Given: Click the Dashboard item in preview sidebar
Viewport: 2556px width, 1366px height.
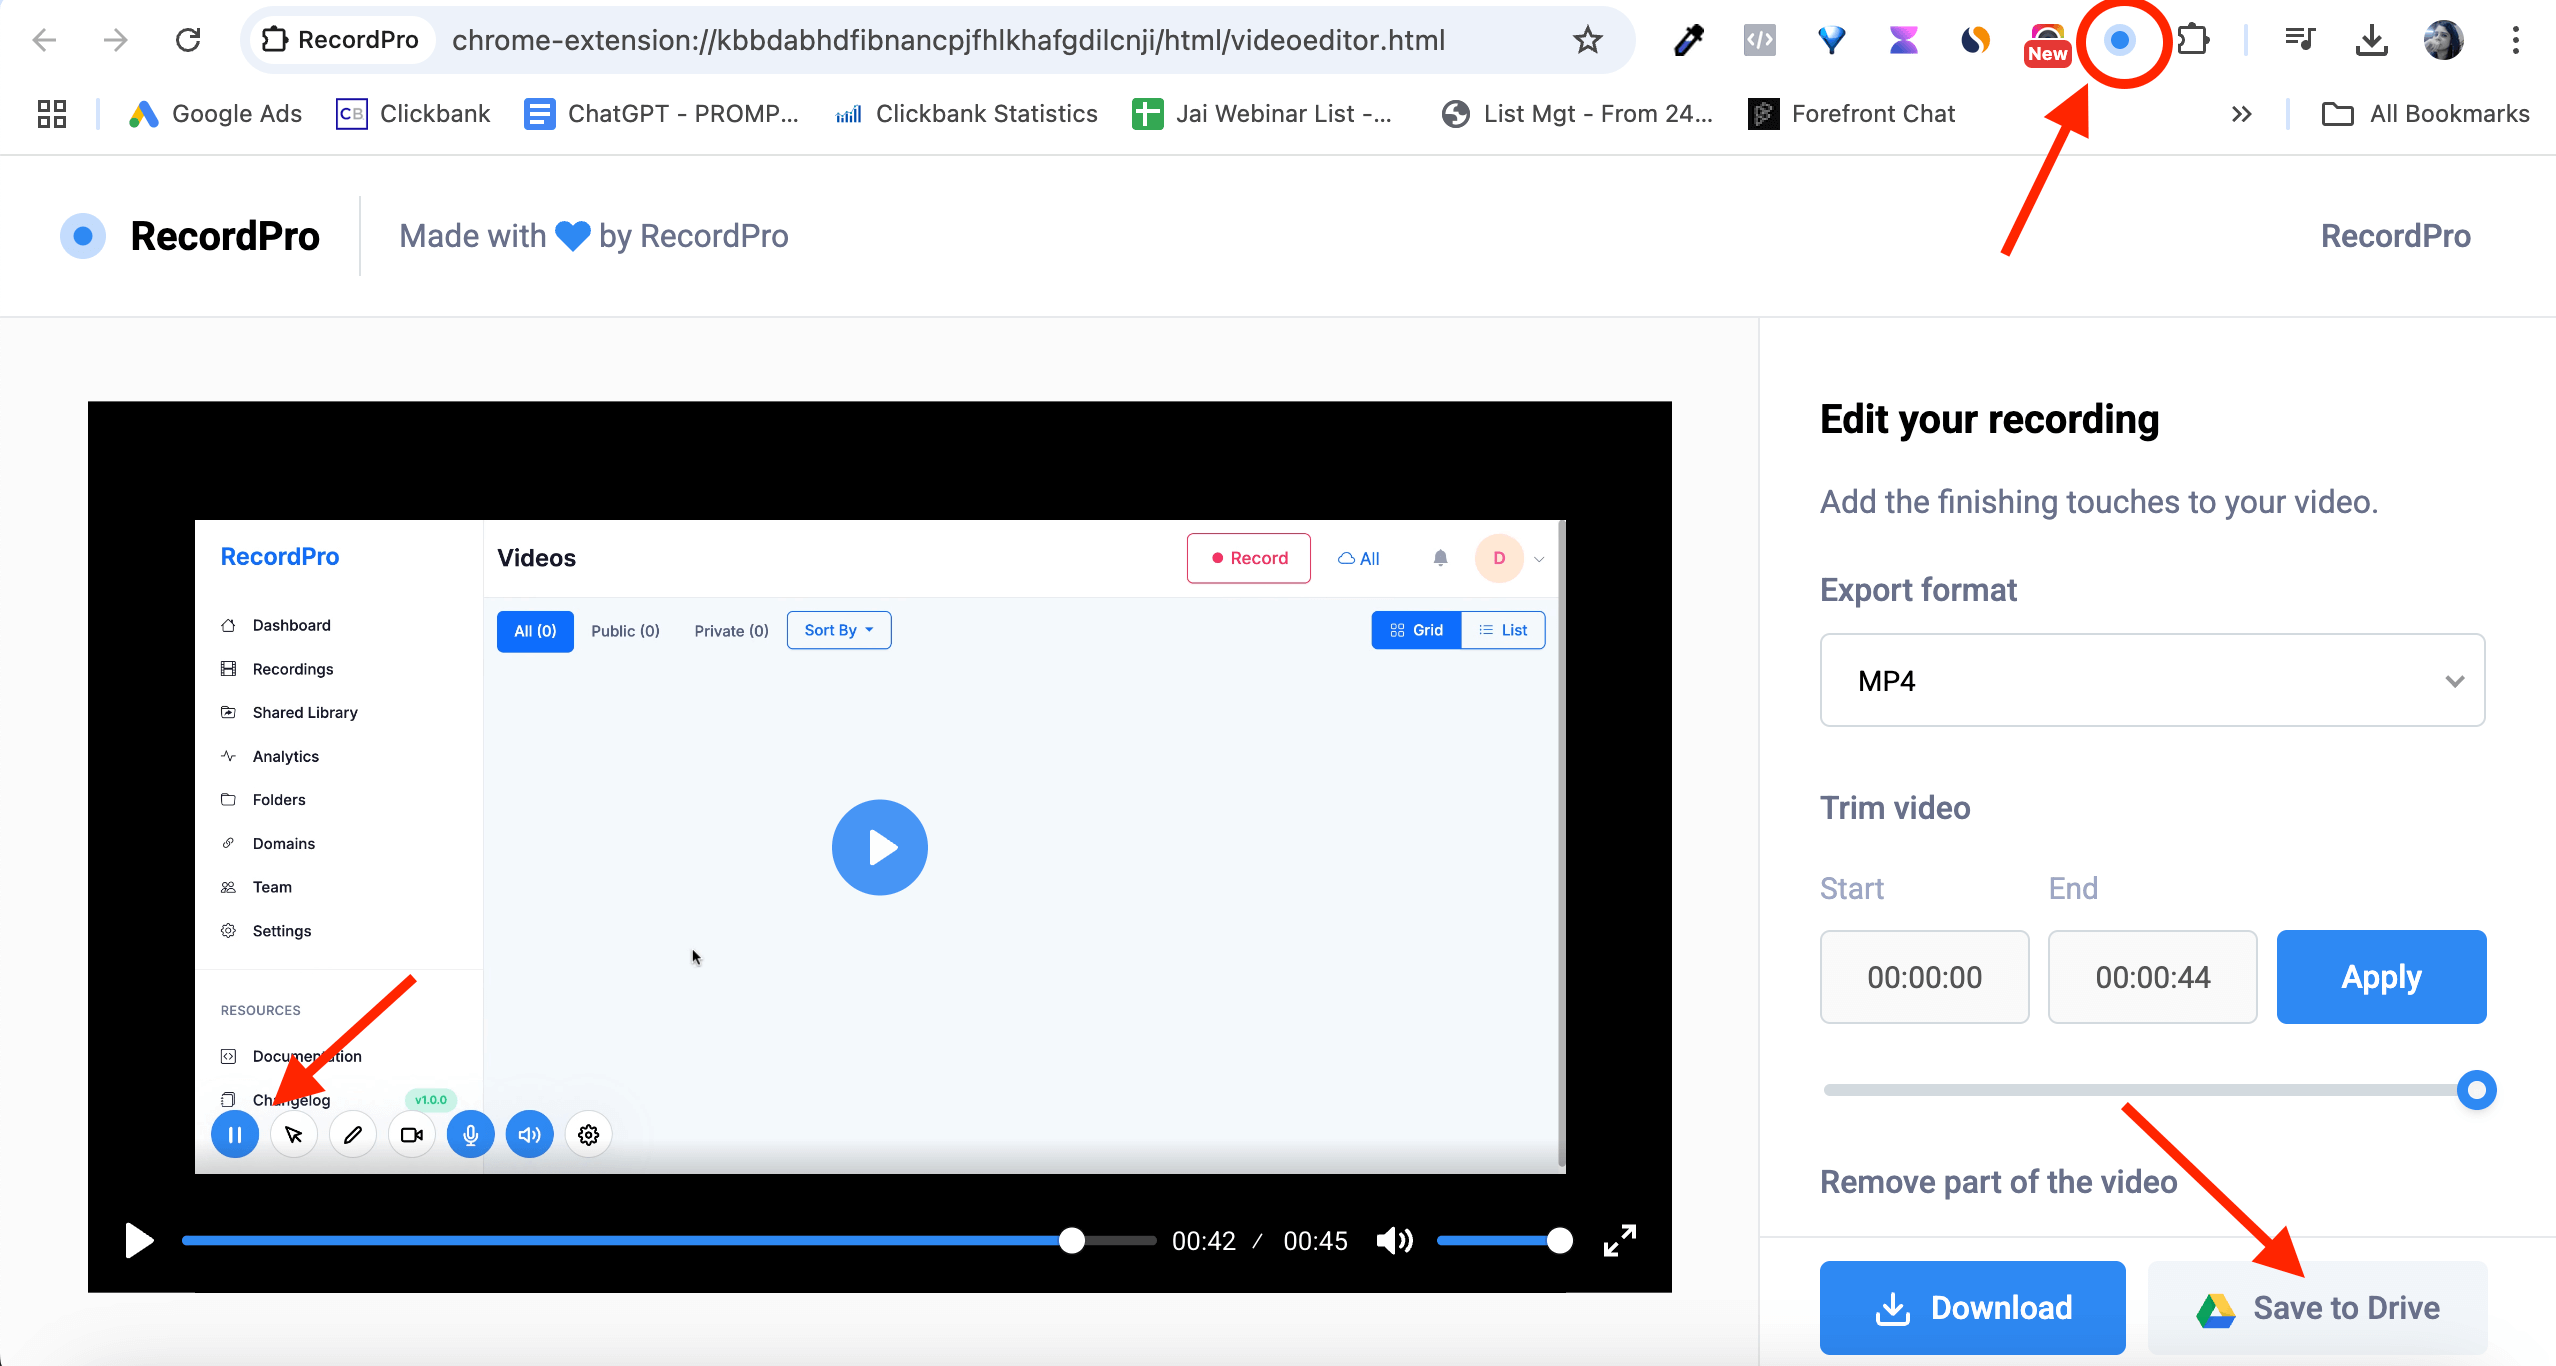Looking at the screenshot, I should click(x=277, y=625).
